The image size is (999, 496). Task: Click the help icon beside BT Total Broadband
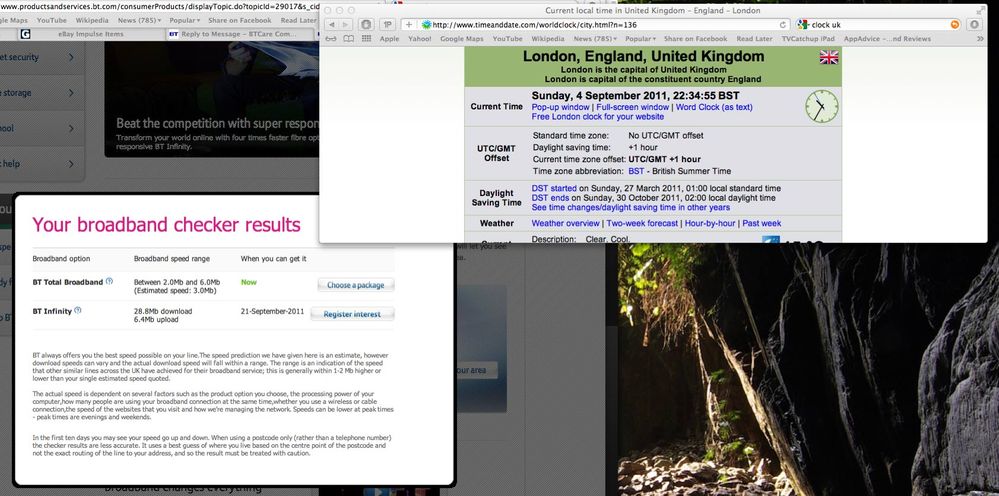(x=109, y=282)
